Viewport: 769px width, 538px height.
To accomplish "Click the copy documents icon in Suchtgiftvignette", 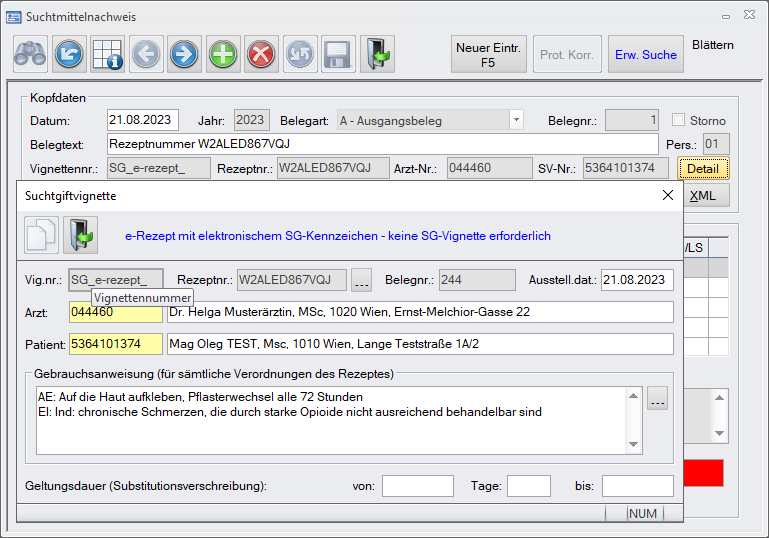I will click(42, 237).
